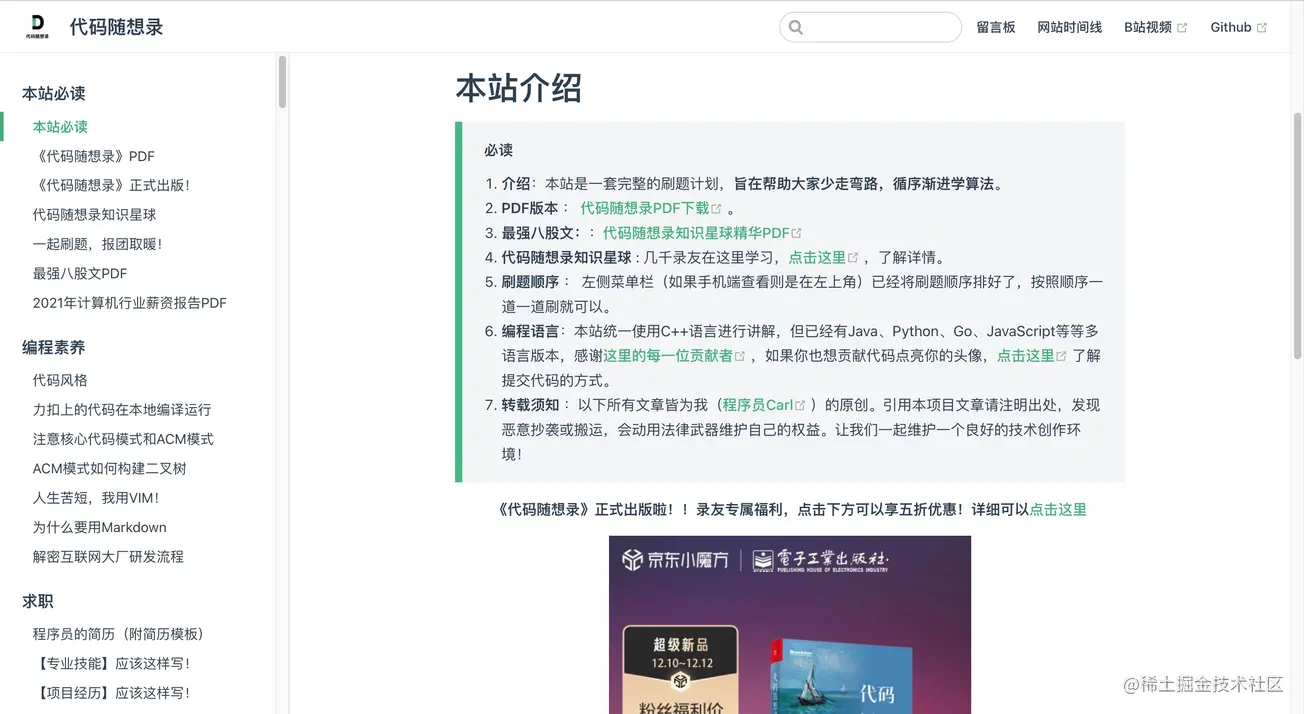Click the 转载须知 bold label

click(x=530, y=405)
